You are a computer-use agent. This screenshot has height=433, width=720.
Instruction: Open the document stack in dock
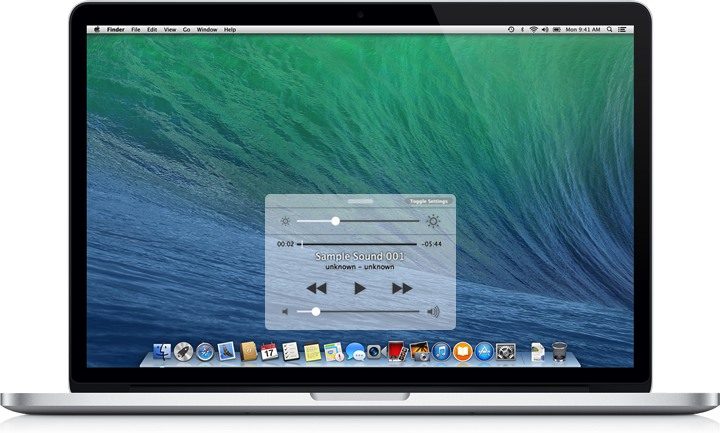pos(537,352)
